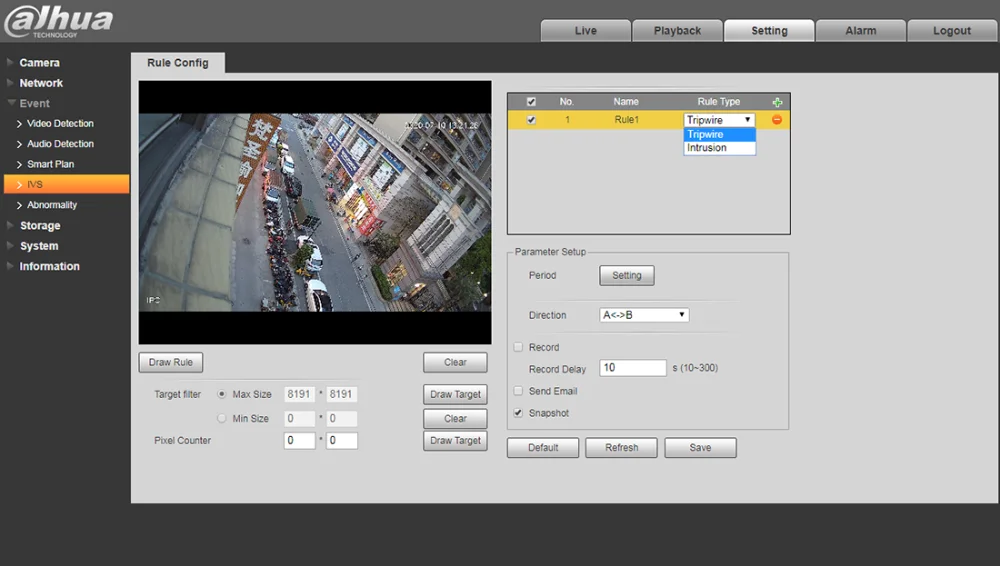This screenshot has height=566, width=1000.
Task: Click the Dahua logo
Action: coord(58,21)
